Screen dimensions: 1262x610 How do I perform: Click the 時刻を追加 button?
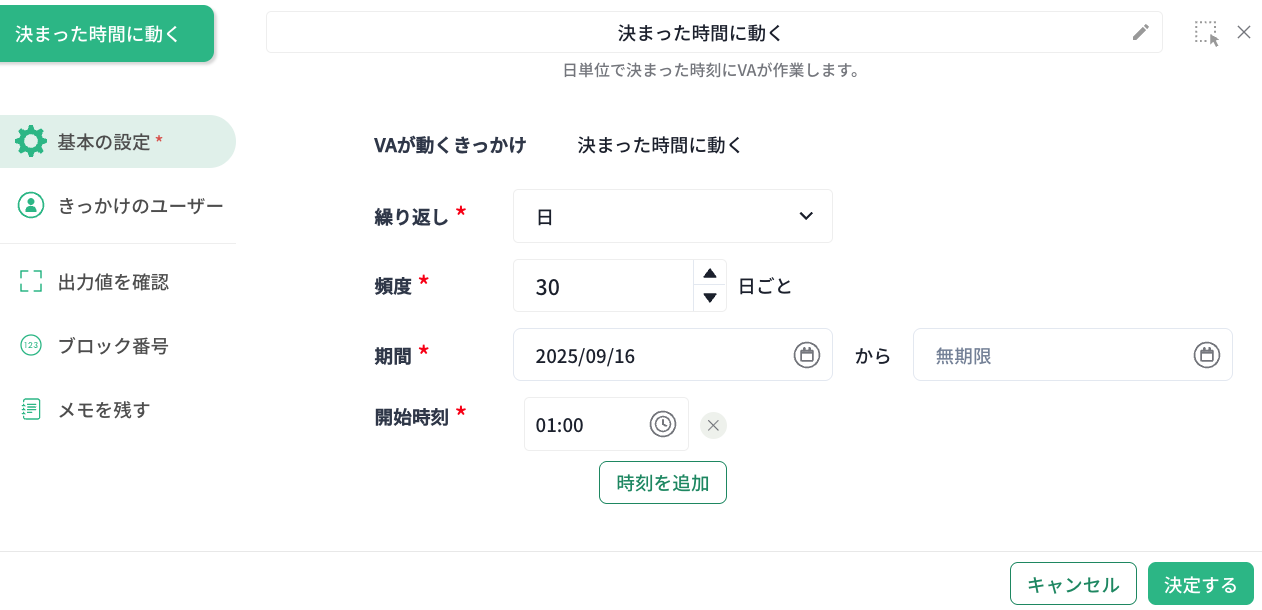[663, 483]
